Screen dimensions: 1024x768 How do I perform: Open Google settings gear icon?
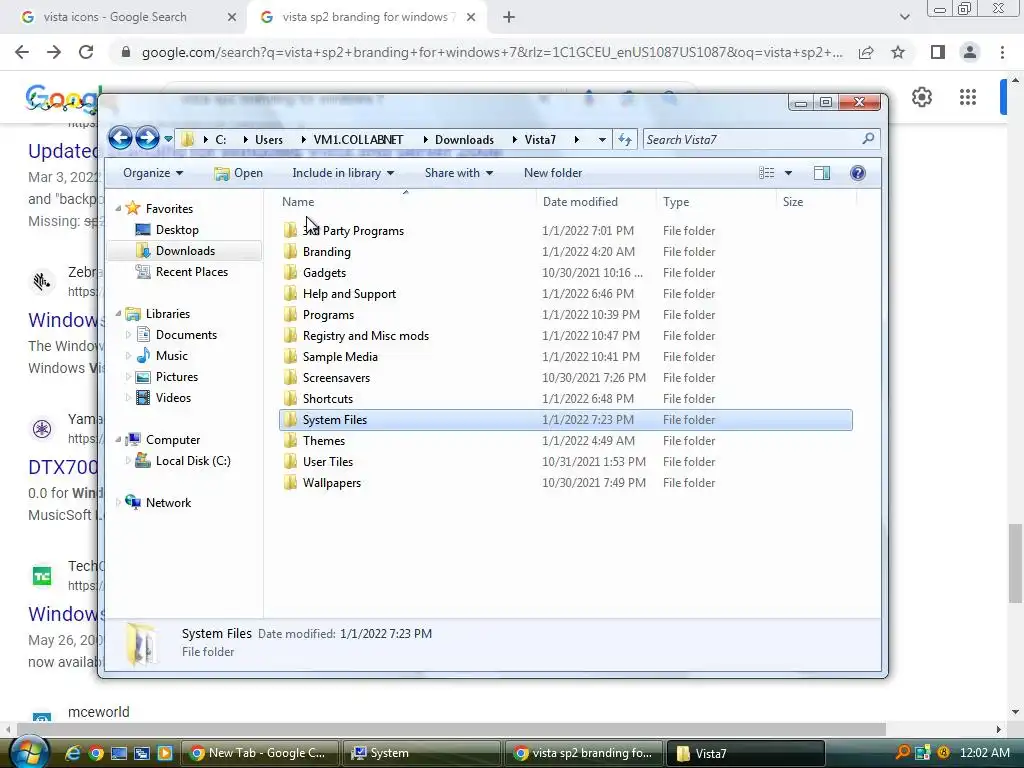pos(921,97)
